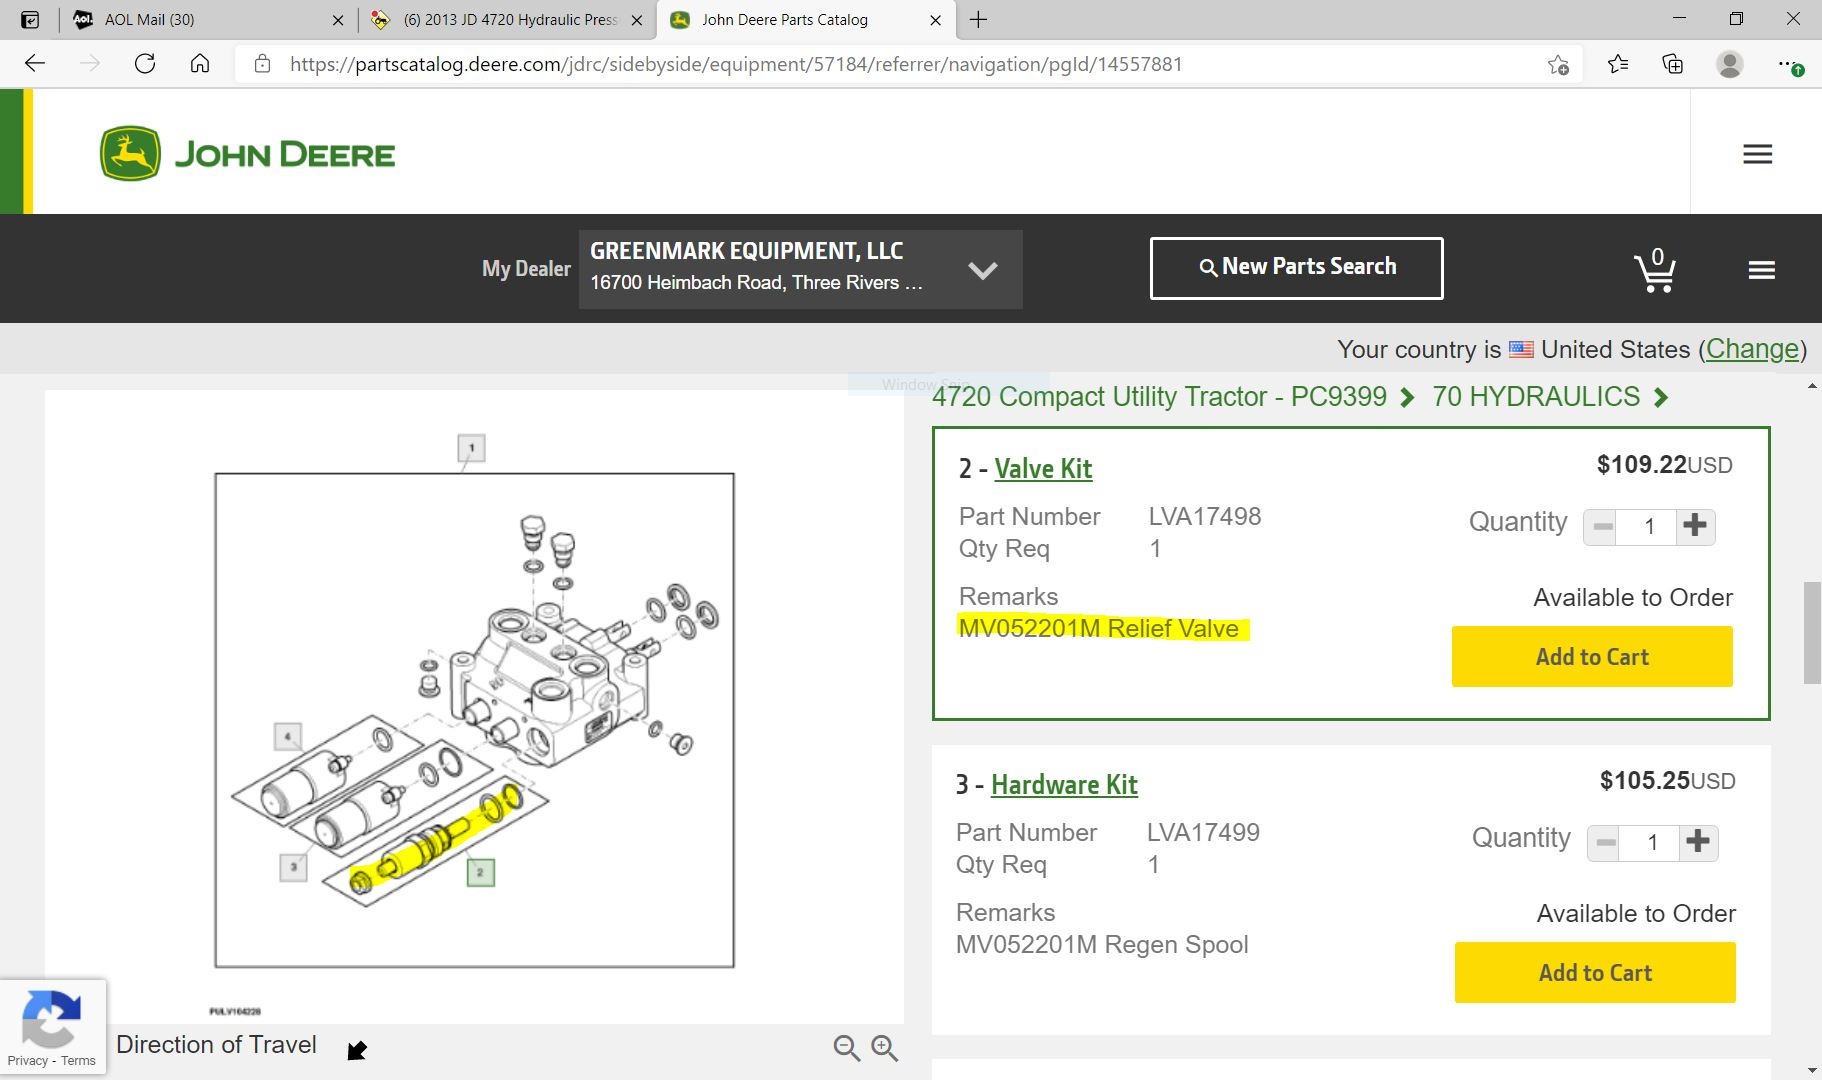The height and width of the screenshot is (1080, 1822).
Task: Add Hardware Kit LVA17499 to cart
Action: click(x=1595, y=972)
